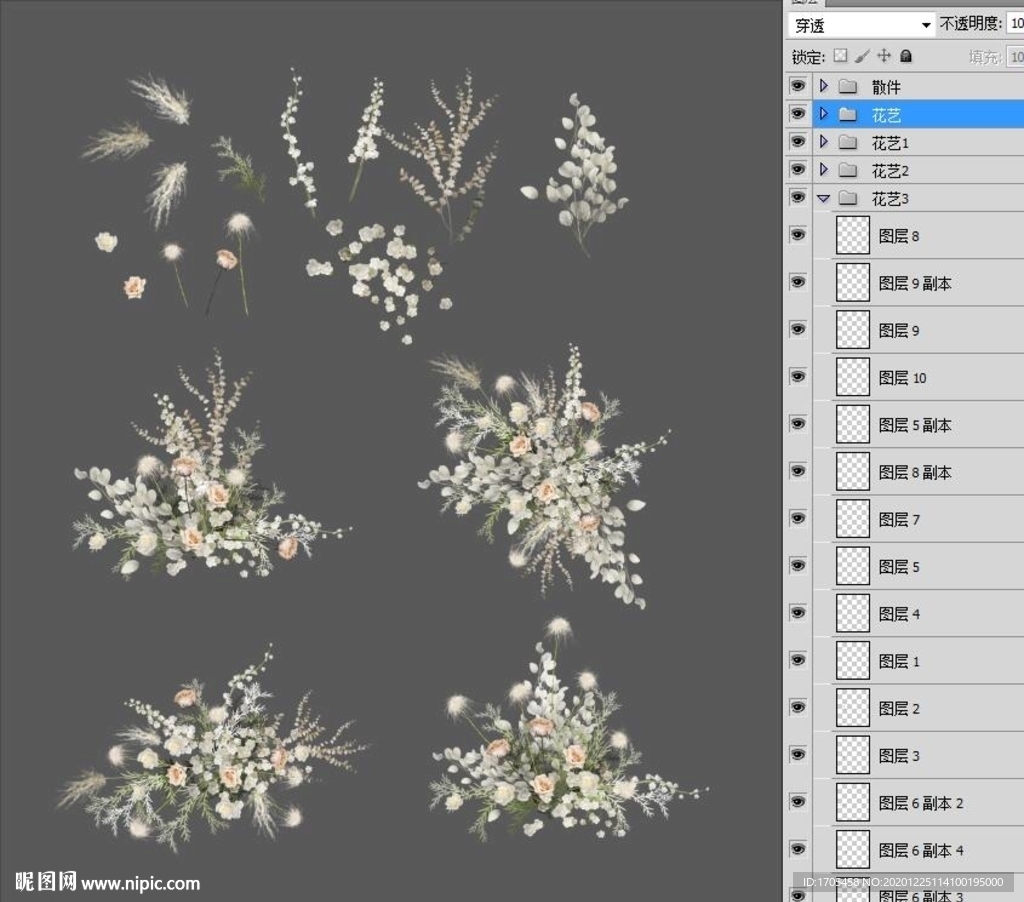Click the 花艺3 group folder icon
Screen dimensions: 1024x902
pyautogui.click(x=848, y=199)
